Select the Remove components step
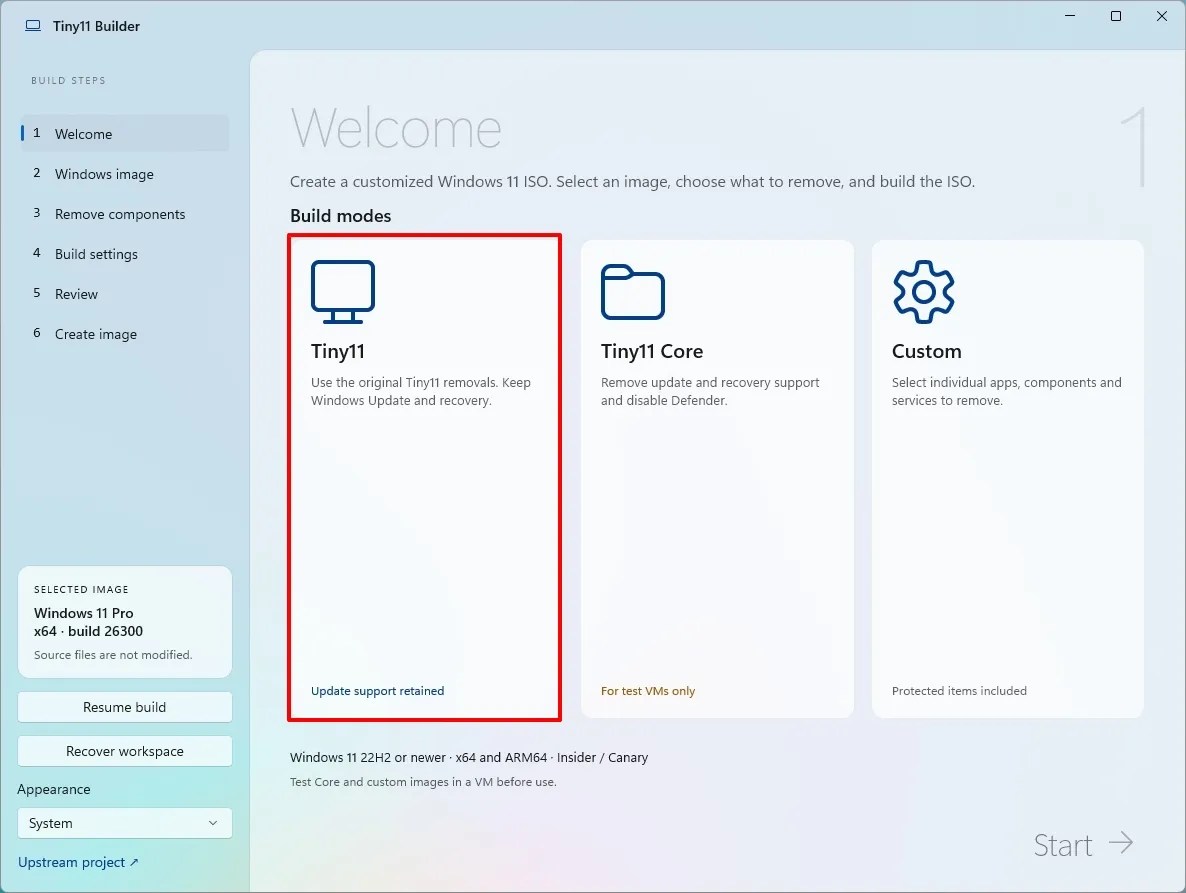Viewport: 1186px width, 893px height. point(125,214)
